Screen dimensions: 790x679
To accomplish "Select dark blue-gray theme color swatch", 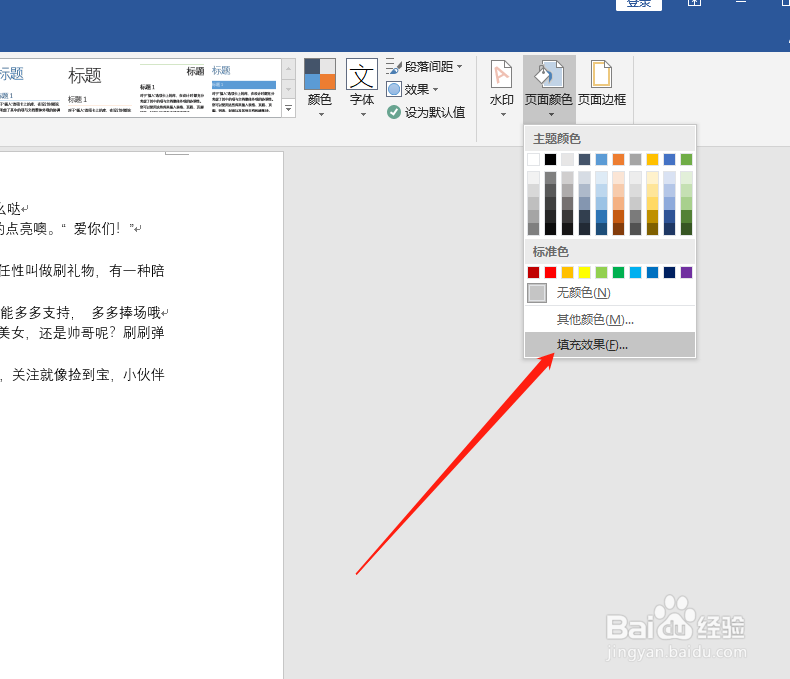I will pyautogui.click(x=584, y=160).
